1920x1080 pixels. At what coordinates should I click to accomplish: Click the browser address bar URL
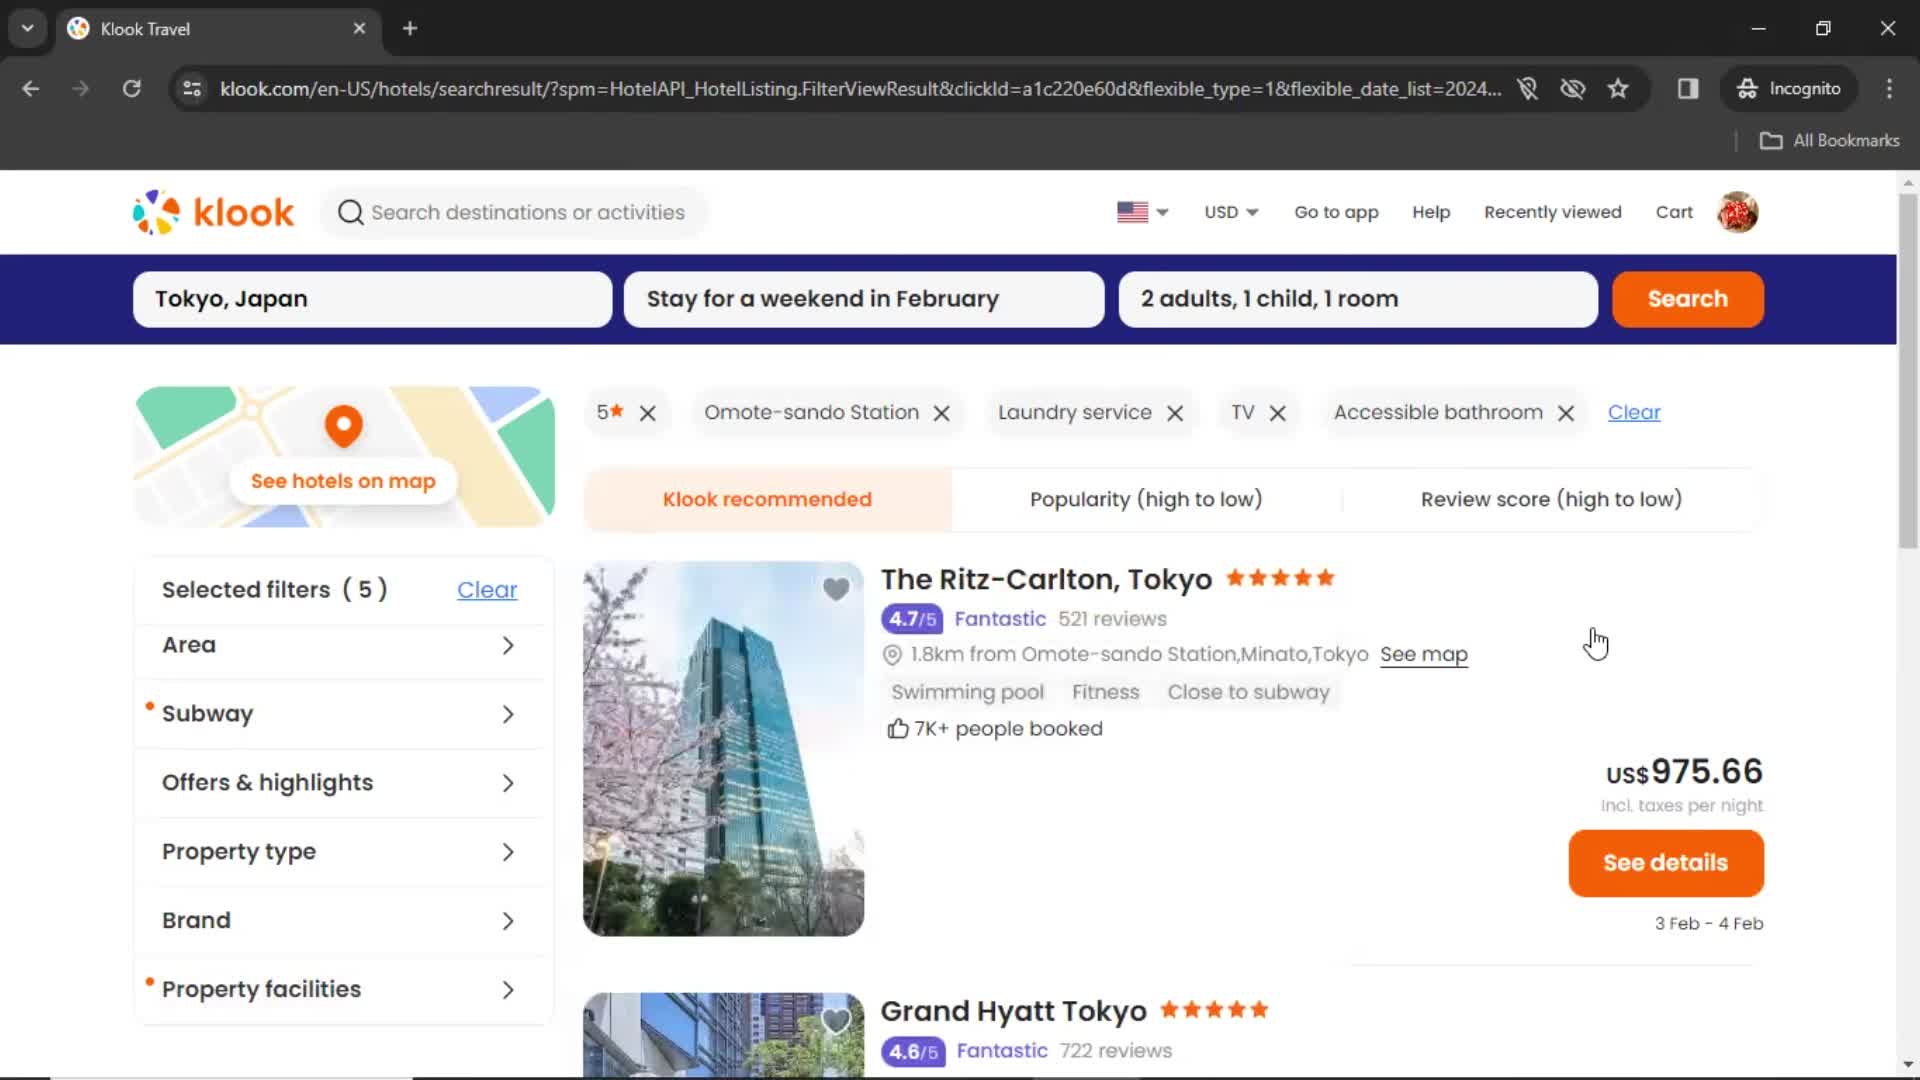point(860,89)
